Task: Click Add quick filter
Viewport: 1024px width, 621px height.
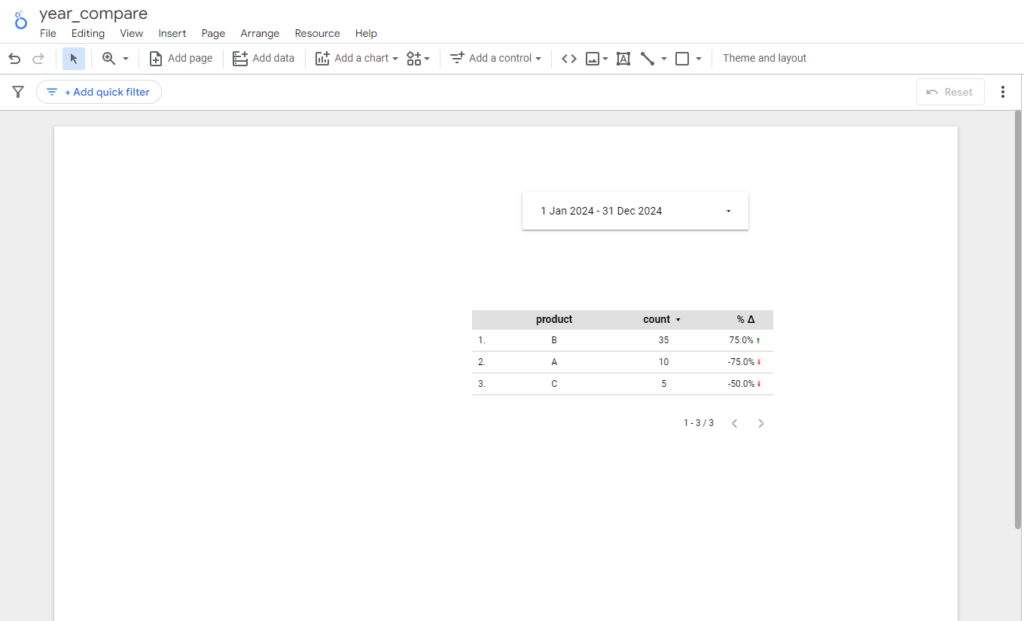Action: coord(99,92)
